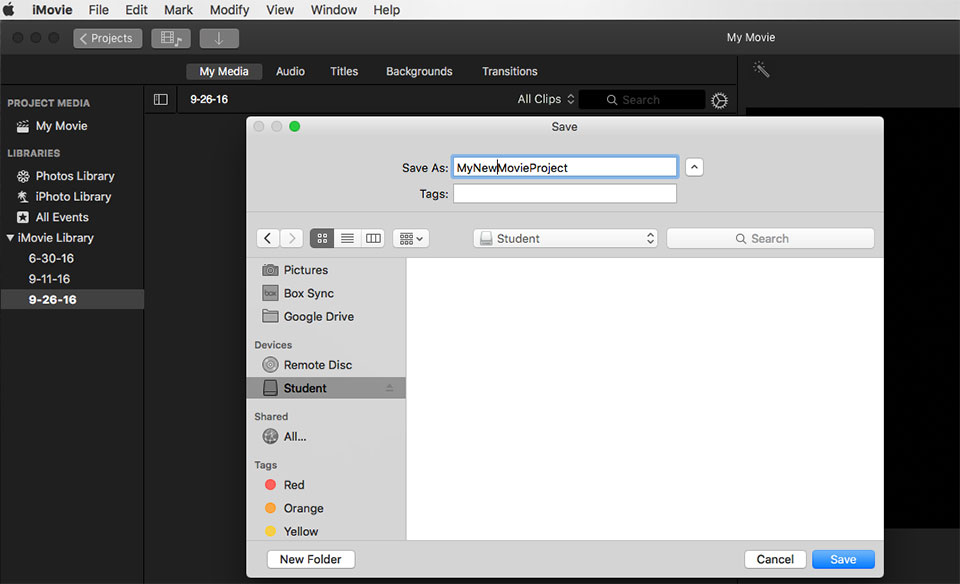Click the Tags input field
Screen dimensions: 960x584
coord(565,193)
